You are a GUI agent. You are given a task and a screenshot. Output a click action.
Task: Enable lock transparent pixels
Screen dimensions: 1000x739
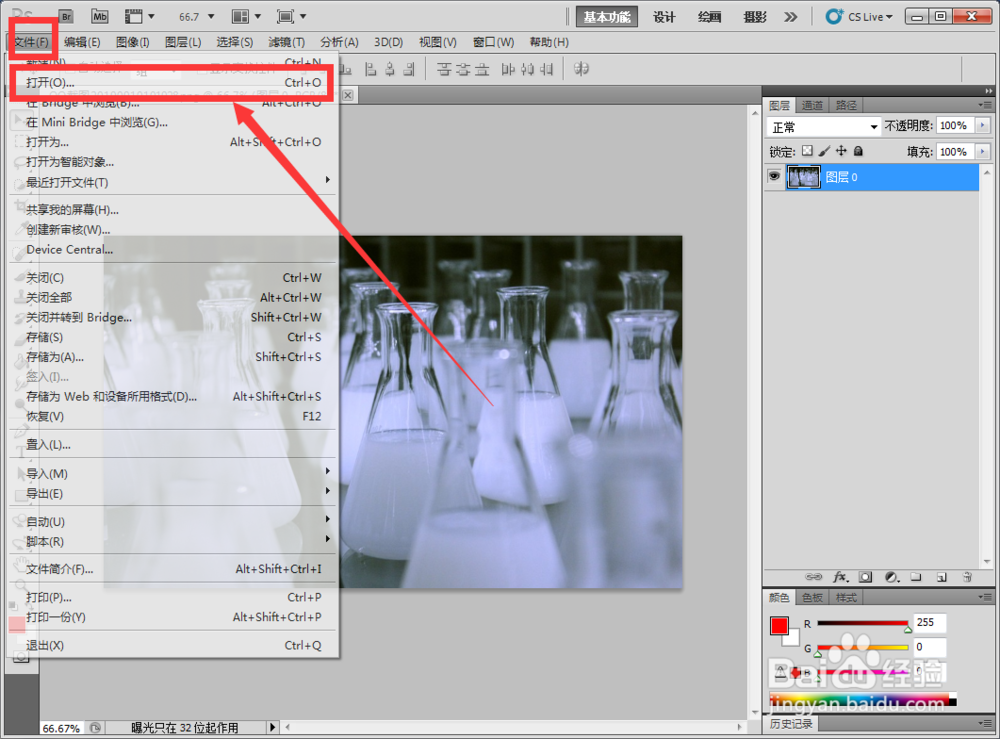805,151
